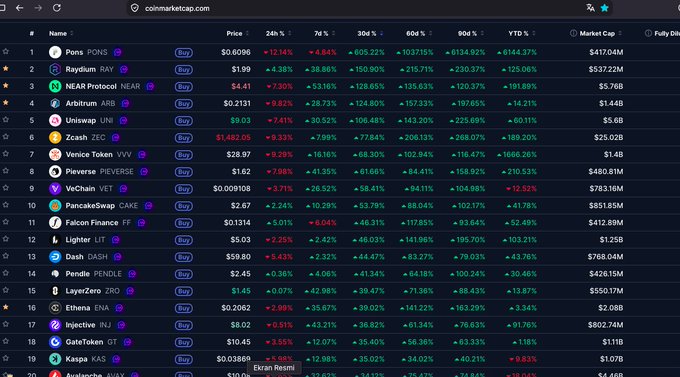Click the Fully Diluted info icon
This screenshot has height=377, width=680.
(x=648, y=33)
